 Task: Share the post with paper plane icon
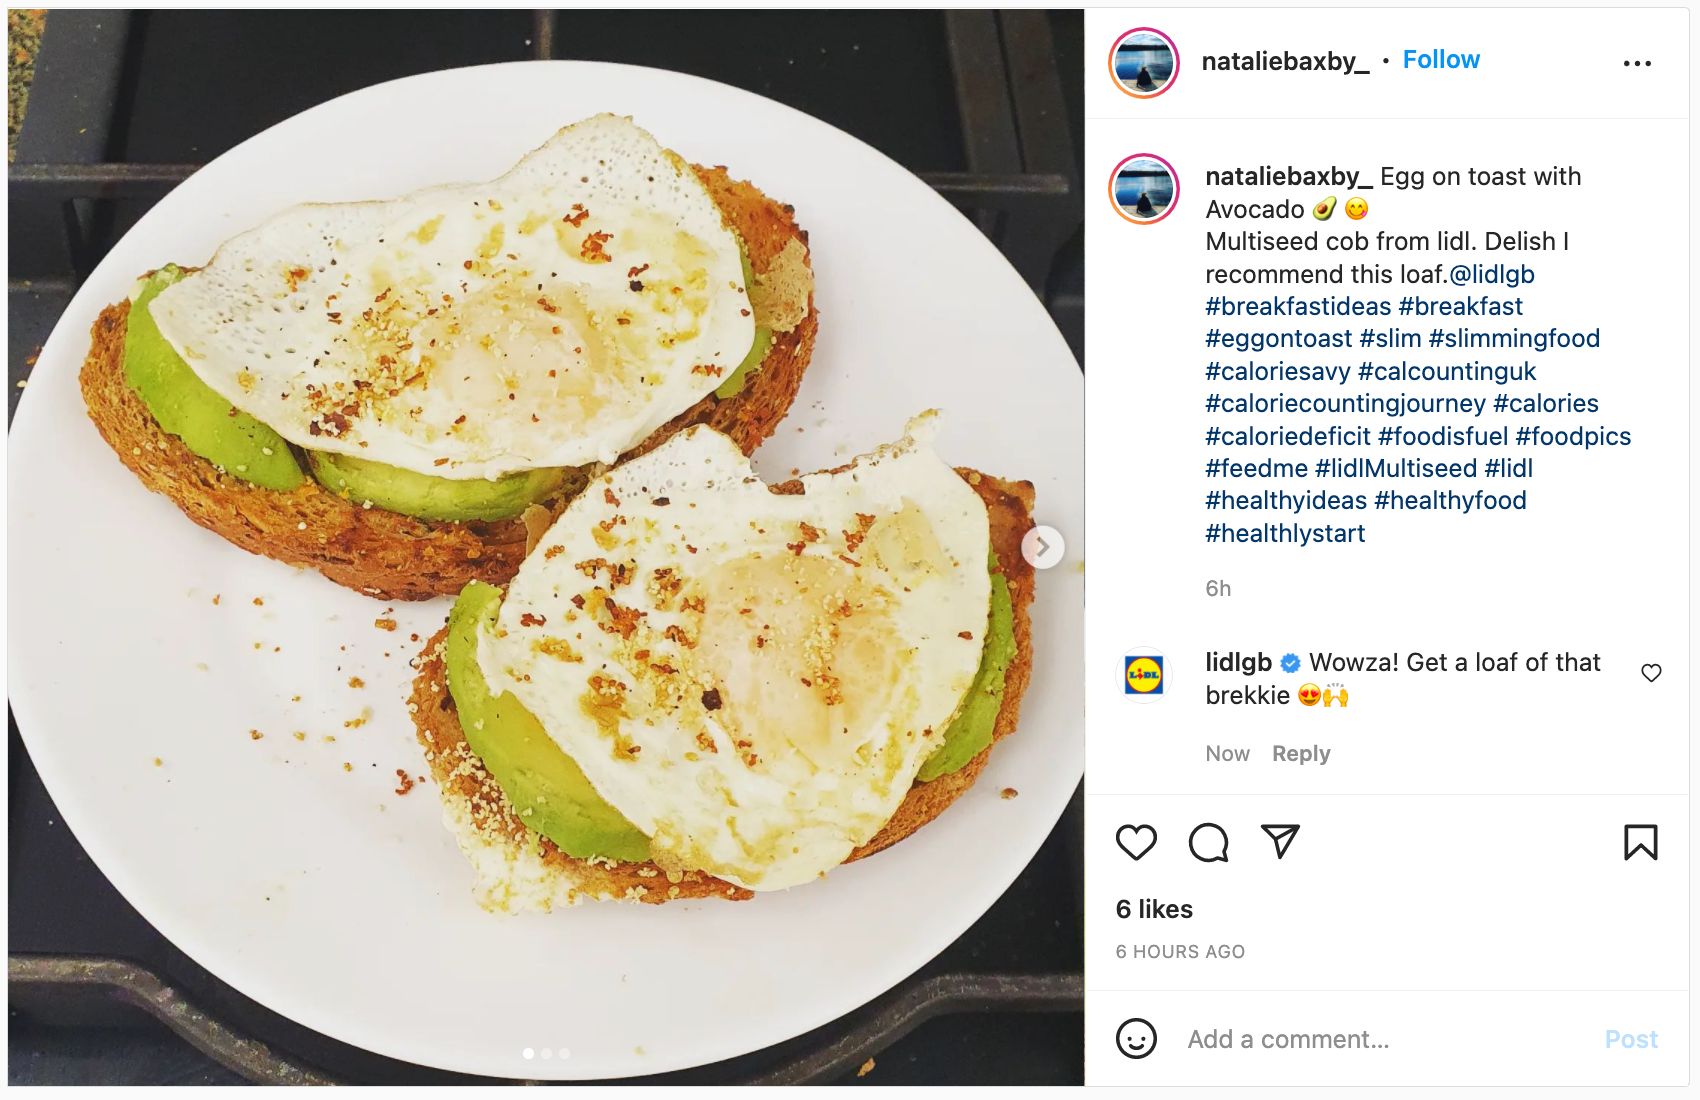[1280, 842]
